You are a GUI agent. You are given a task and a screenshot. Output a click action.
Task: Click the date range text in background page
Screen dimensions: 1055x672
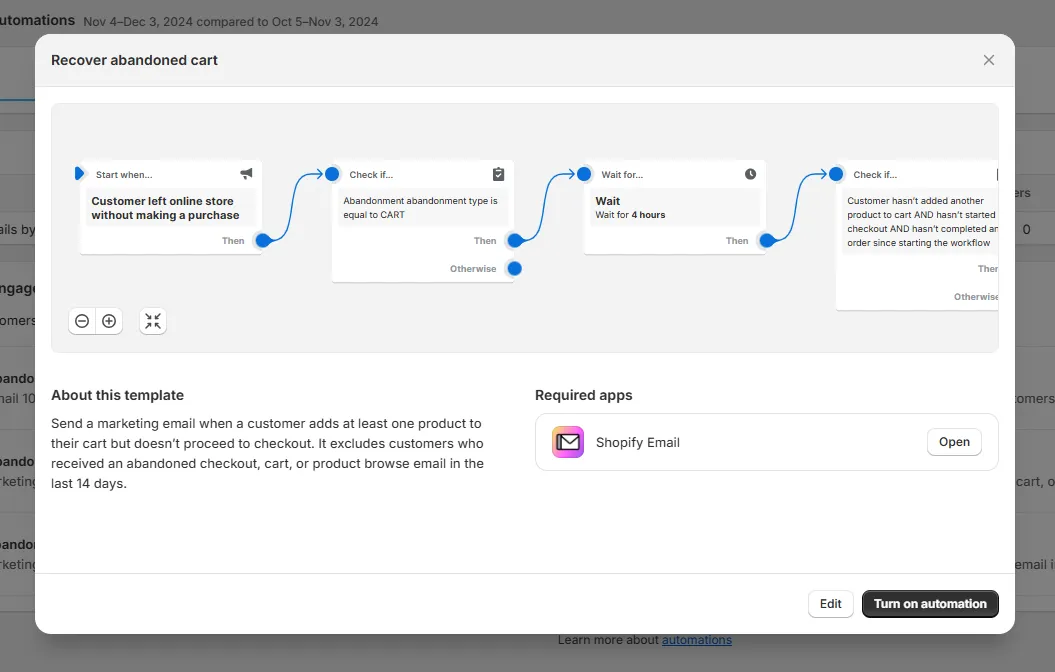[x=231, y=22]
